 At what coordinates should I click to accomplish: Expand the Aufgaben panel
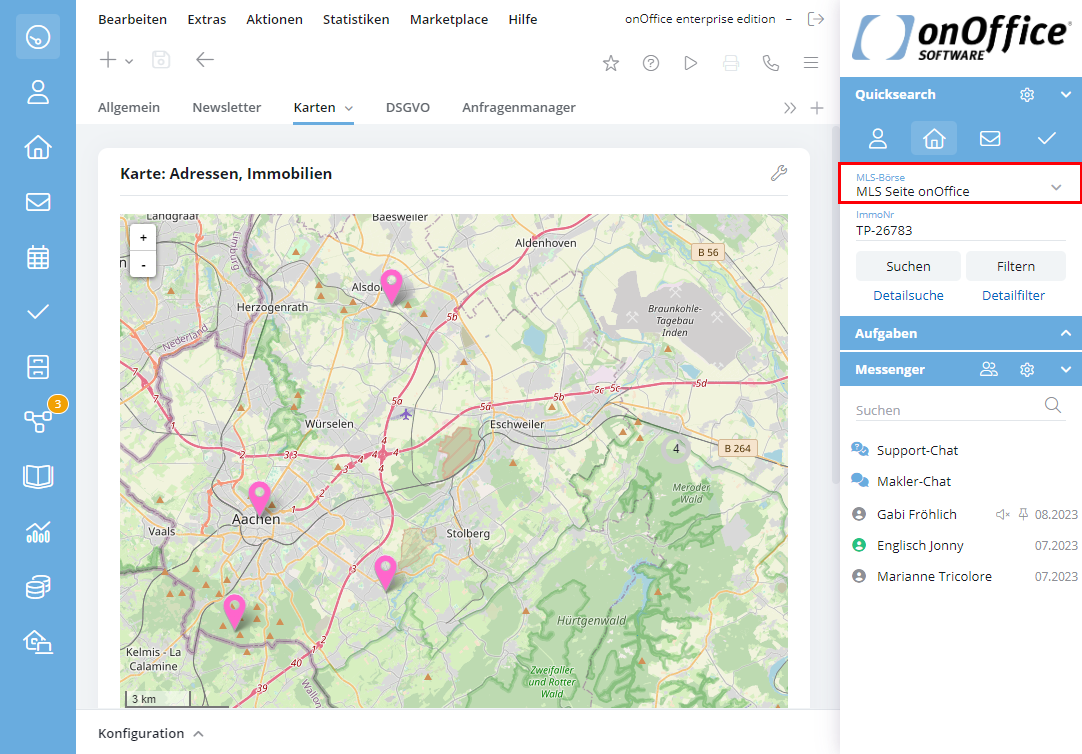pyautogui.click(x=1065, y=333)
